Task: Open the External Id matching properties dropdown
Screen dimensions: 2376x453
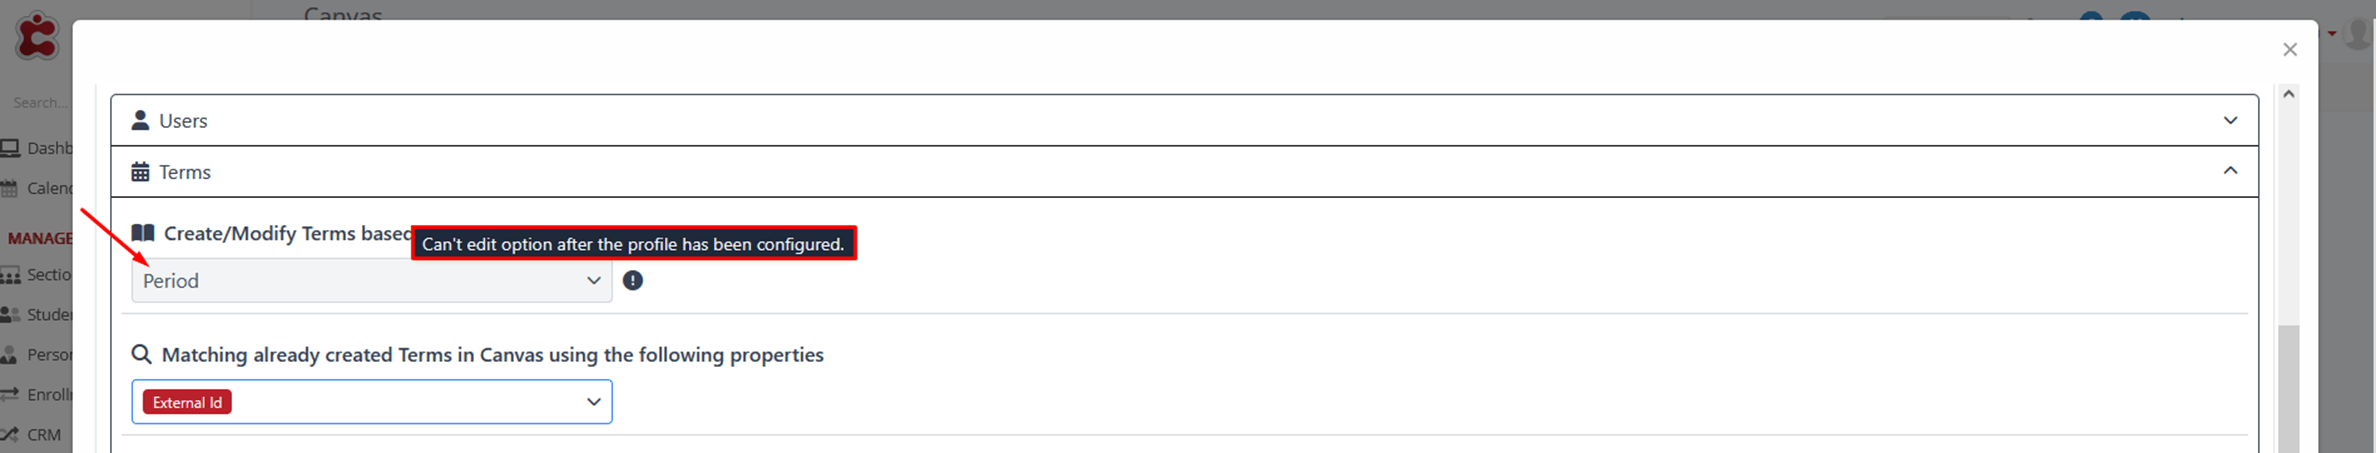Action: click(x=372, y=402)
